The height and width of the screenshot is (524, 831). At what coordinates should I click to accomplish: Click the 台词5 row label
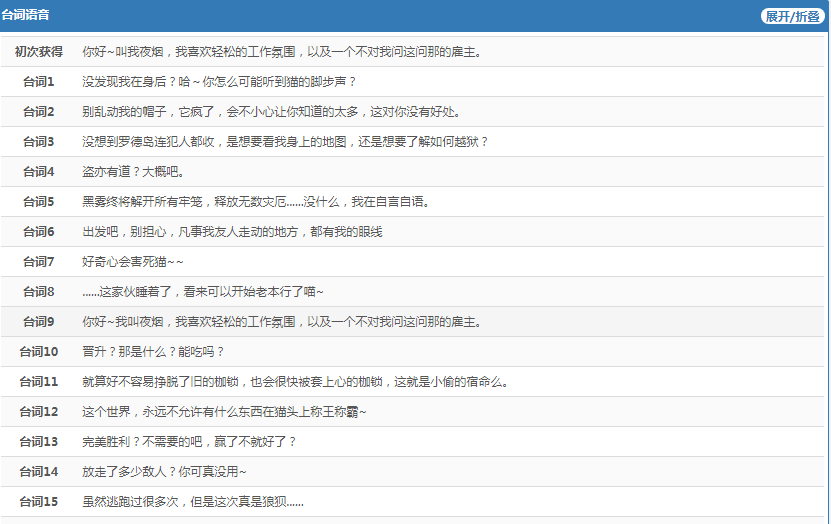[x=39, y=201]
